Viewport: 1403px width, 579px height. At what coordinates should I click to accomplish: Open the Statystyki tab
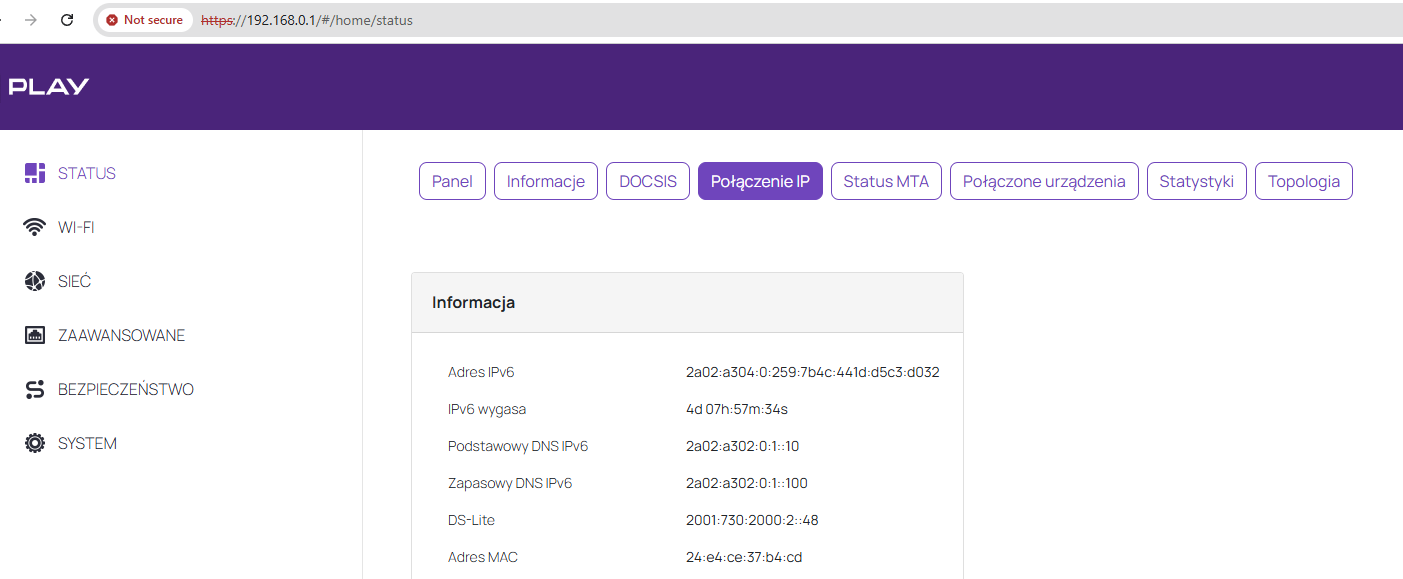point(1196,181)
